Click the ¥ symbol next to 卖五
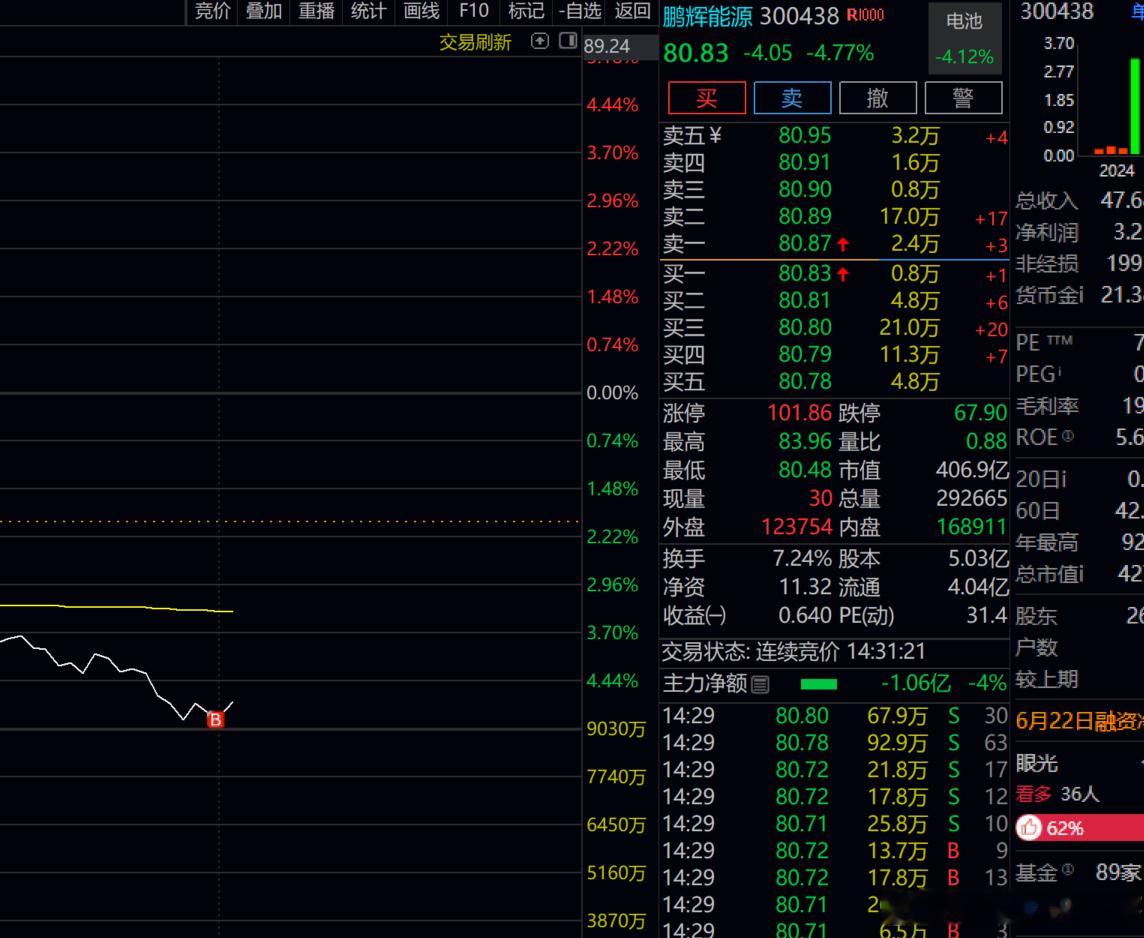Image resolution: width=1144 pixels, height=938 pixels. pyautogui.click(x=715, y=136)
